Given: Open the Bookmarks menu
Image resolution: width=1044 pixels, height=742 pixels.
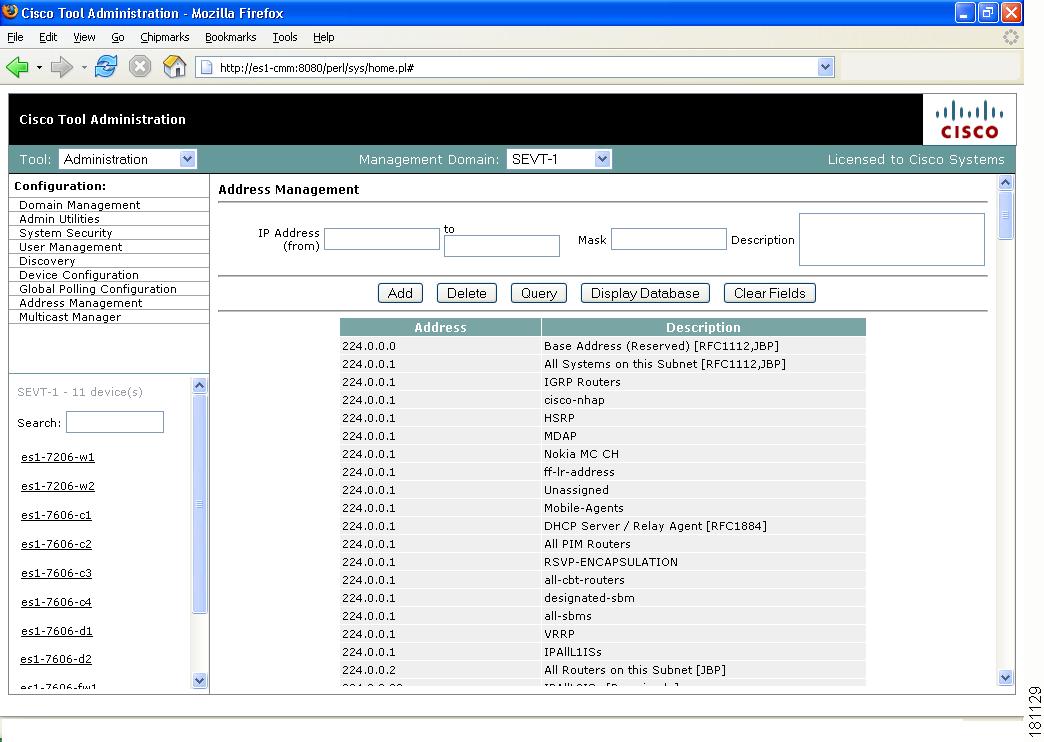Looking at the screenshot, I should (230, 37).
